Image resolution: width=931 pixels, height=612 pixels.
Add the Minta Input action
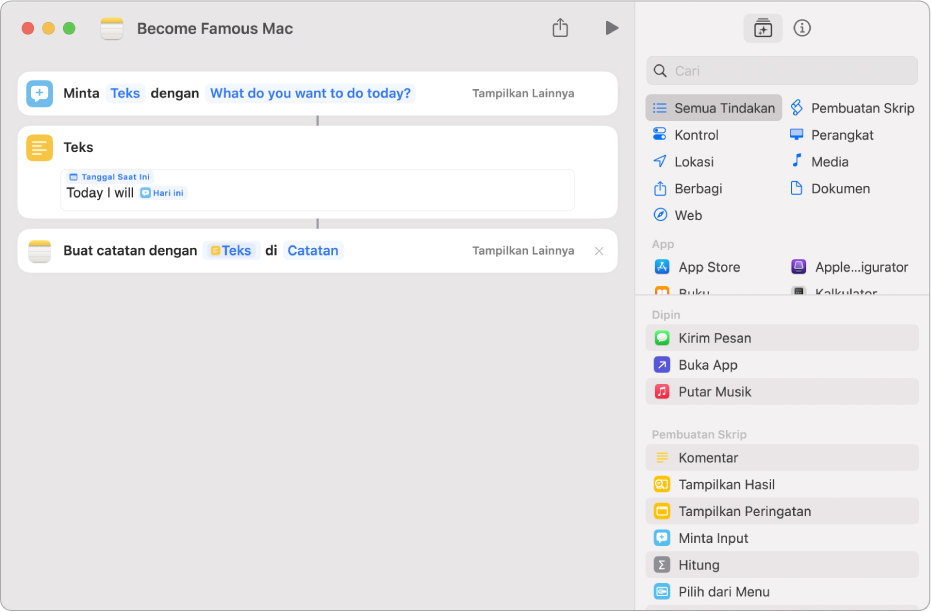pyautogui.click(x=713, y=538)
